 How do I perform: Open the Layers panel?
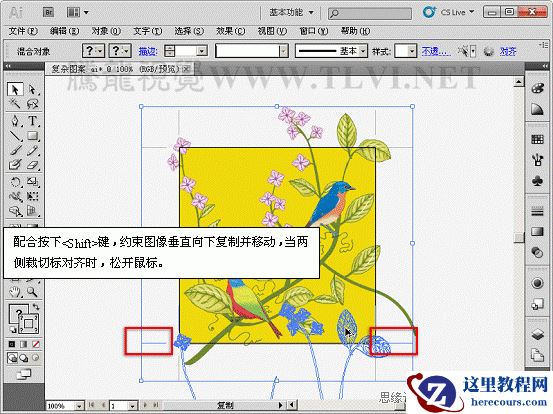pos(537,334)
